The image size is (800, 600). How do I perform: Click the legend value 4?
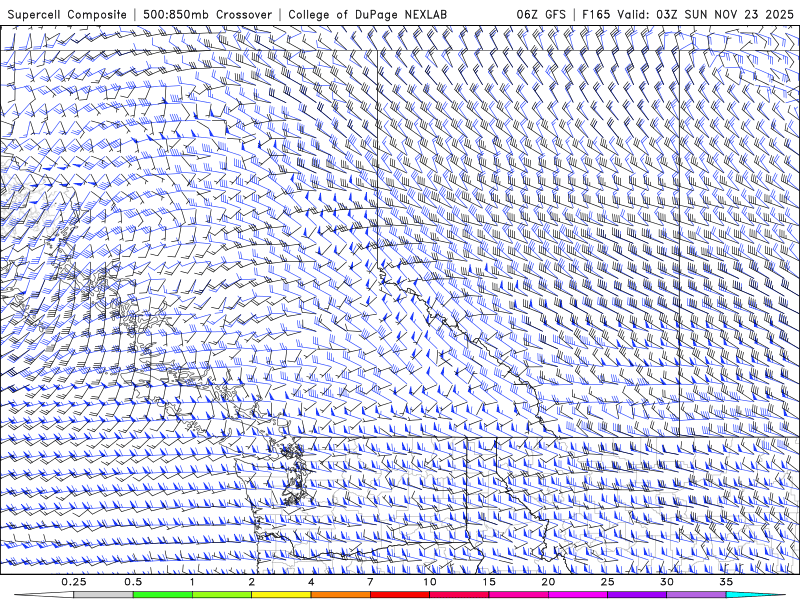click(x=311, y=582)
